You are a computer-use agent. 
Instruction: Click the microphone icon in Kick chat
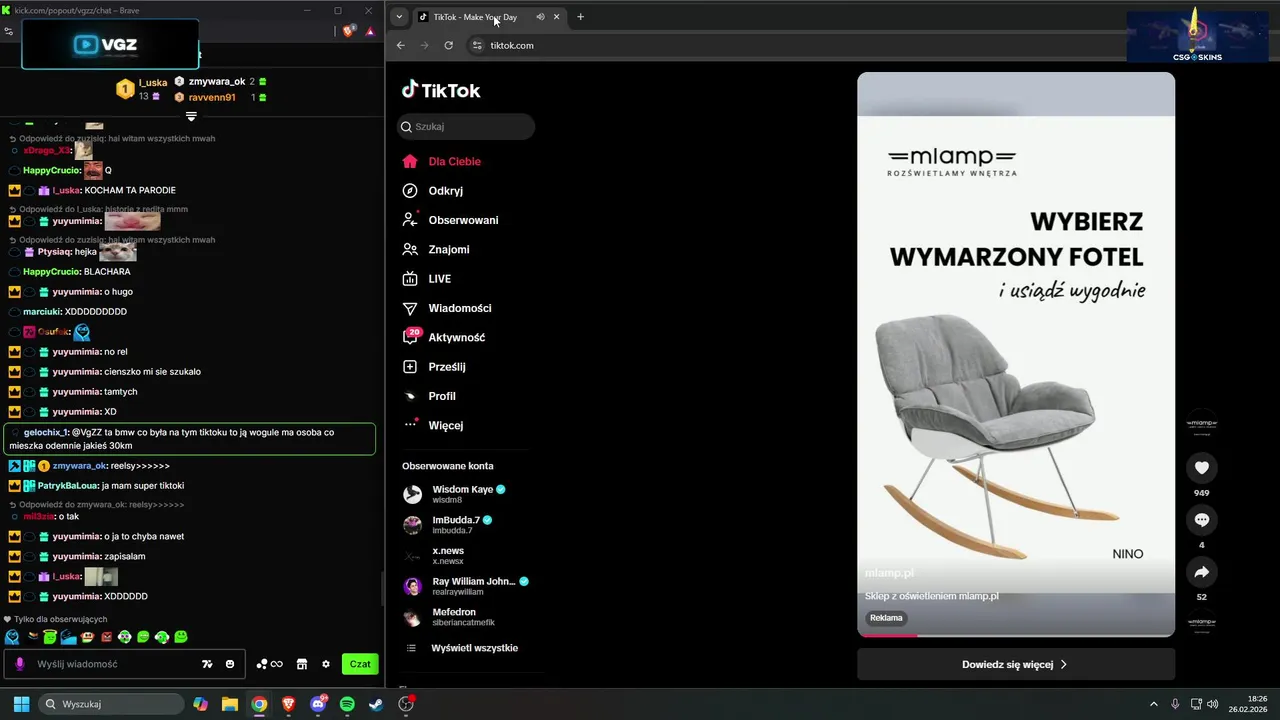pos(20,664)
